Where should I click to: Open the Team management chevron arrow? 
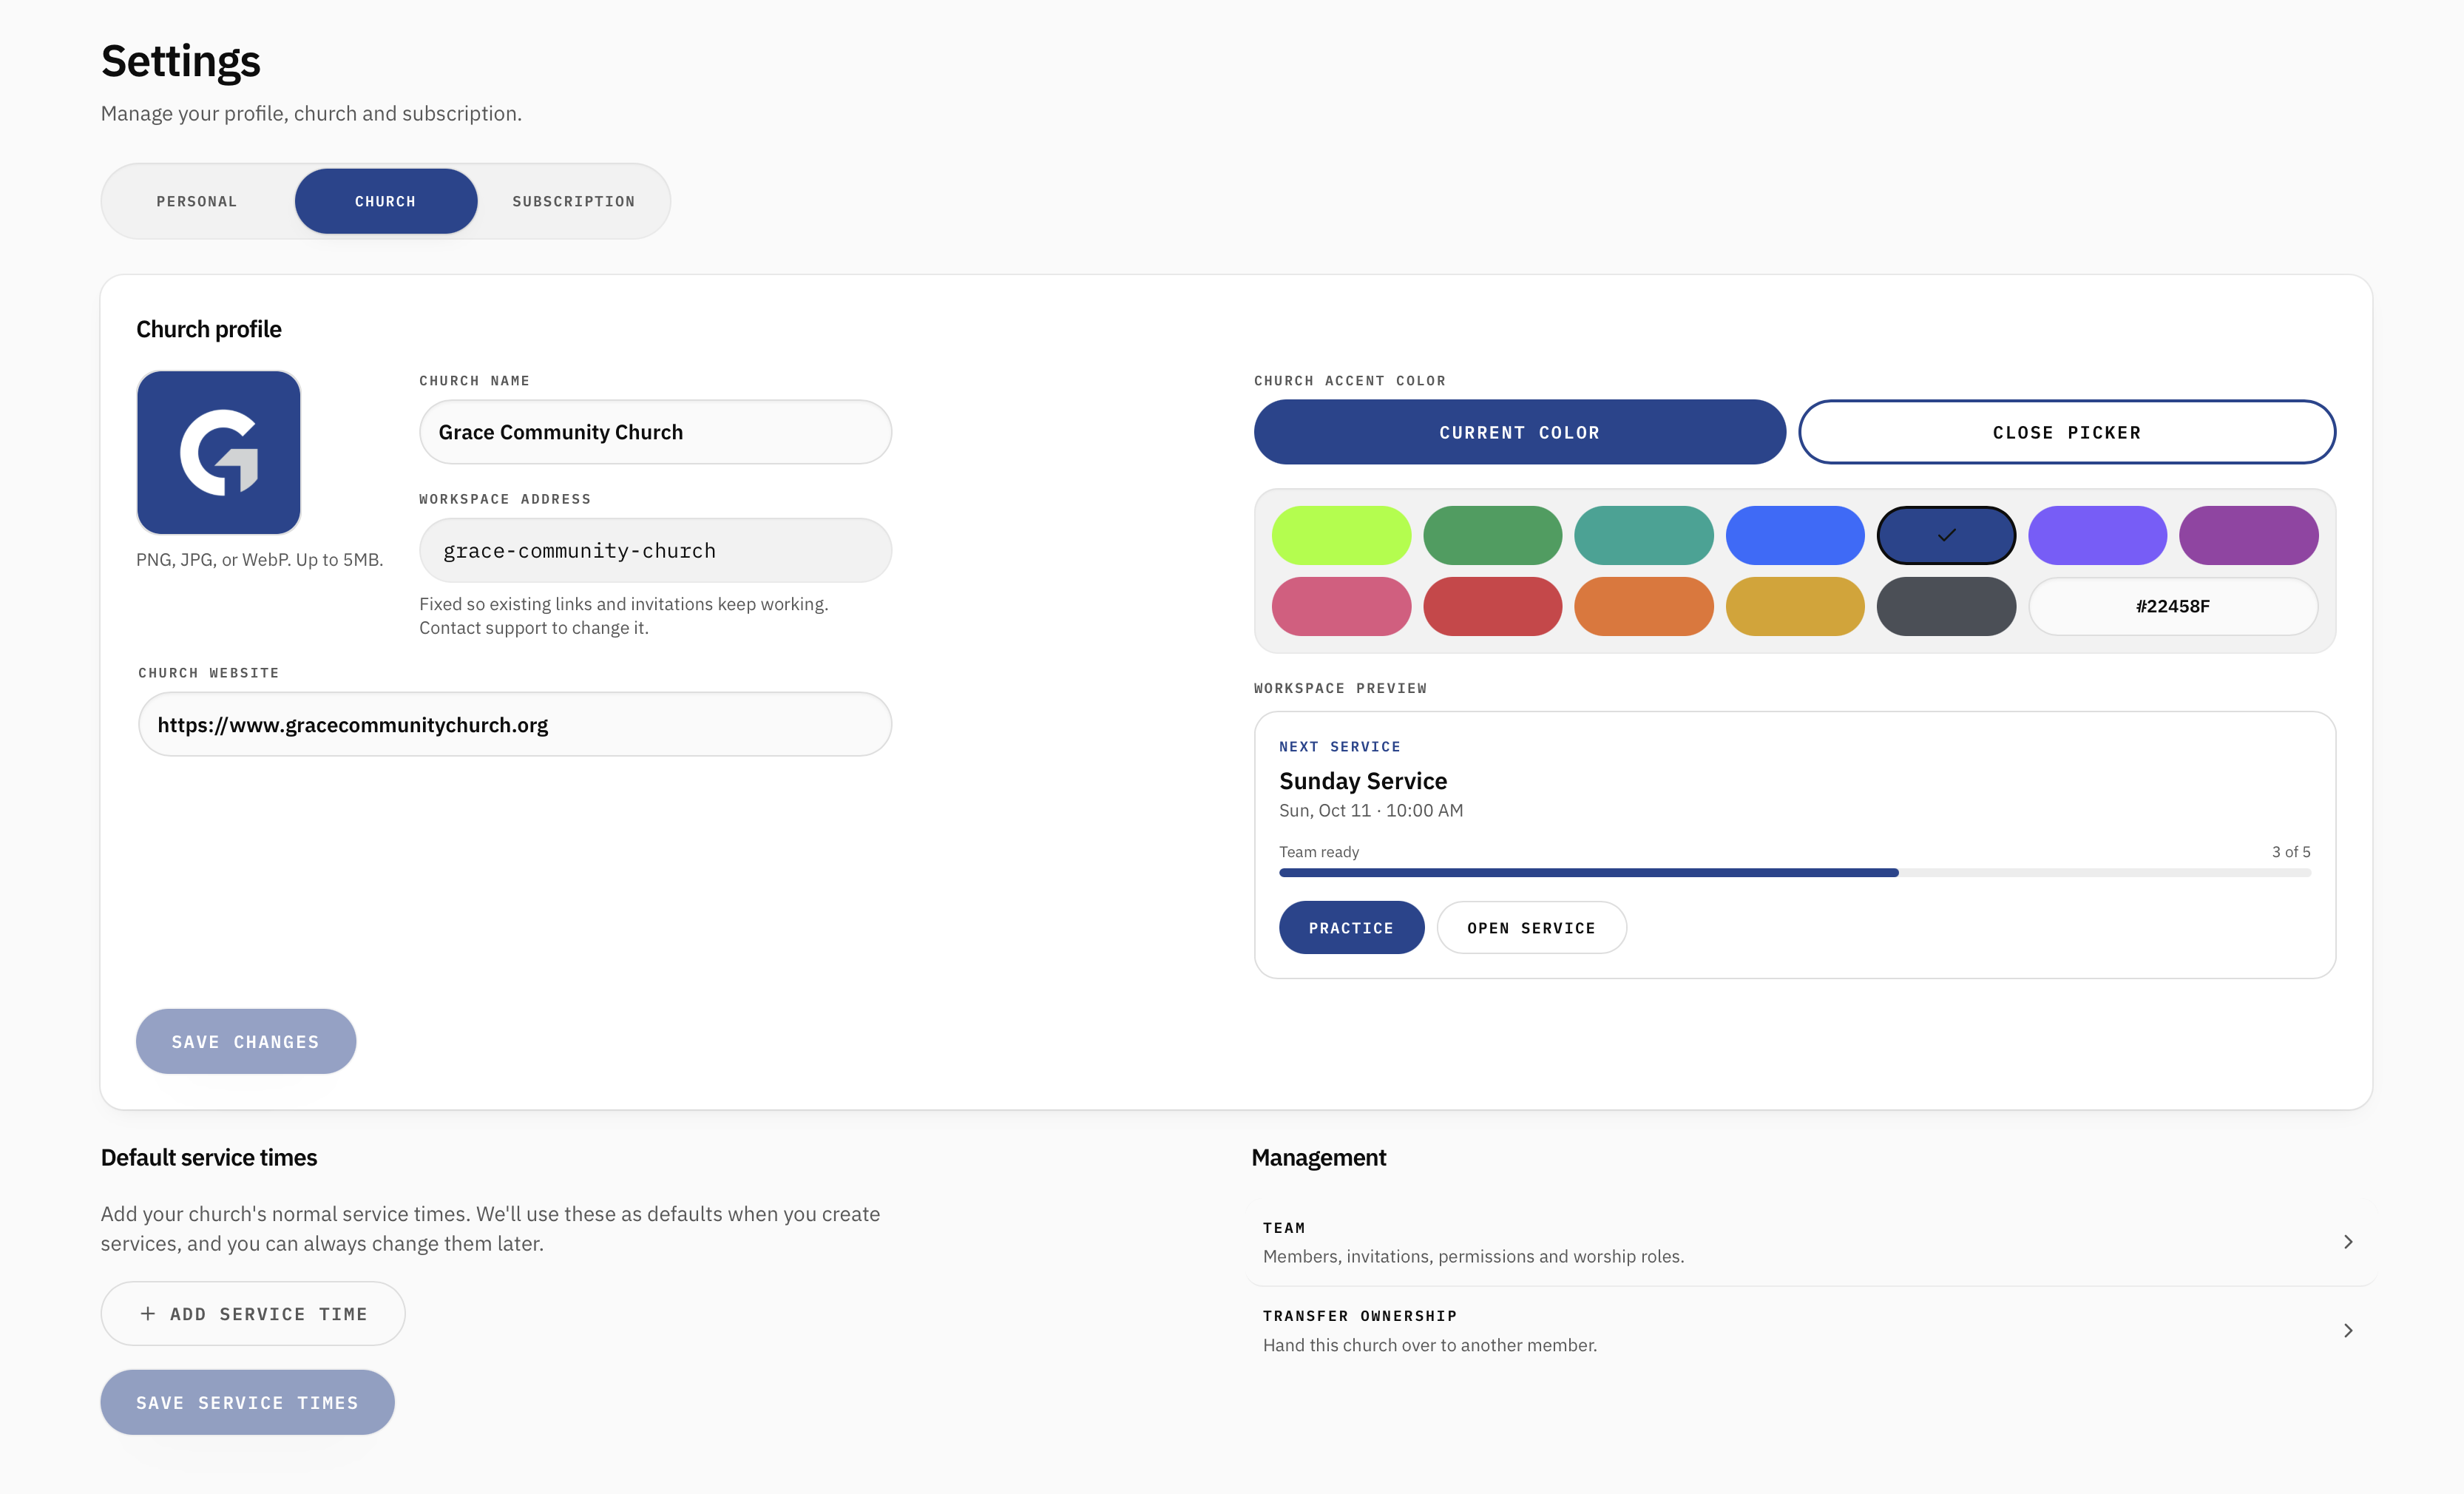[x=2348, y=1241]
